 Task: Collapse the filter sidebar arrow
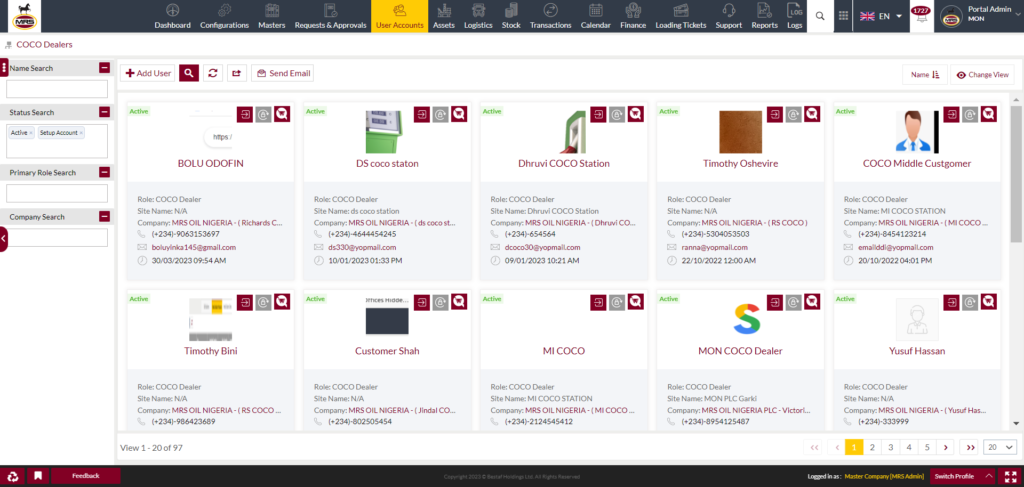(x=3, y=239)
